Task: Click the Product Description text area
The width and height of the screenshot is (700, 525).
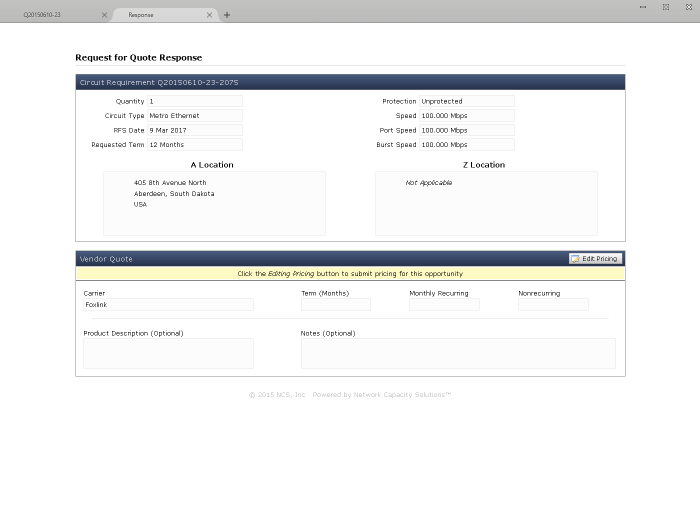Action: (x=168, y=353)
